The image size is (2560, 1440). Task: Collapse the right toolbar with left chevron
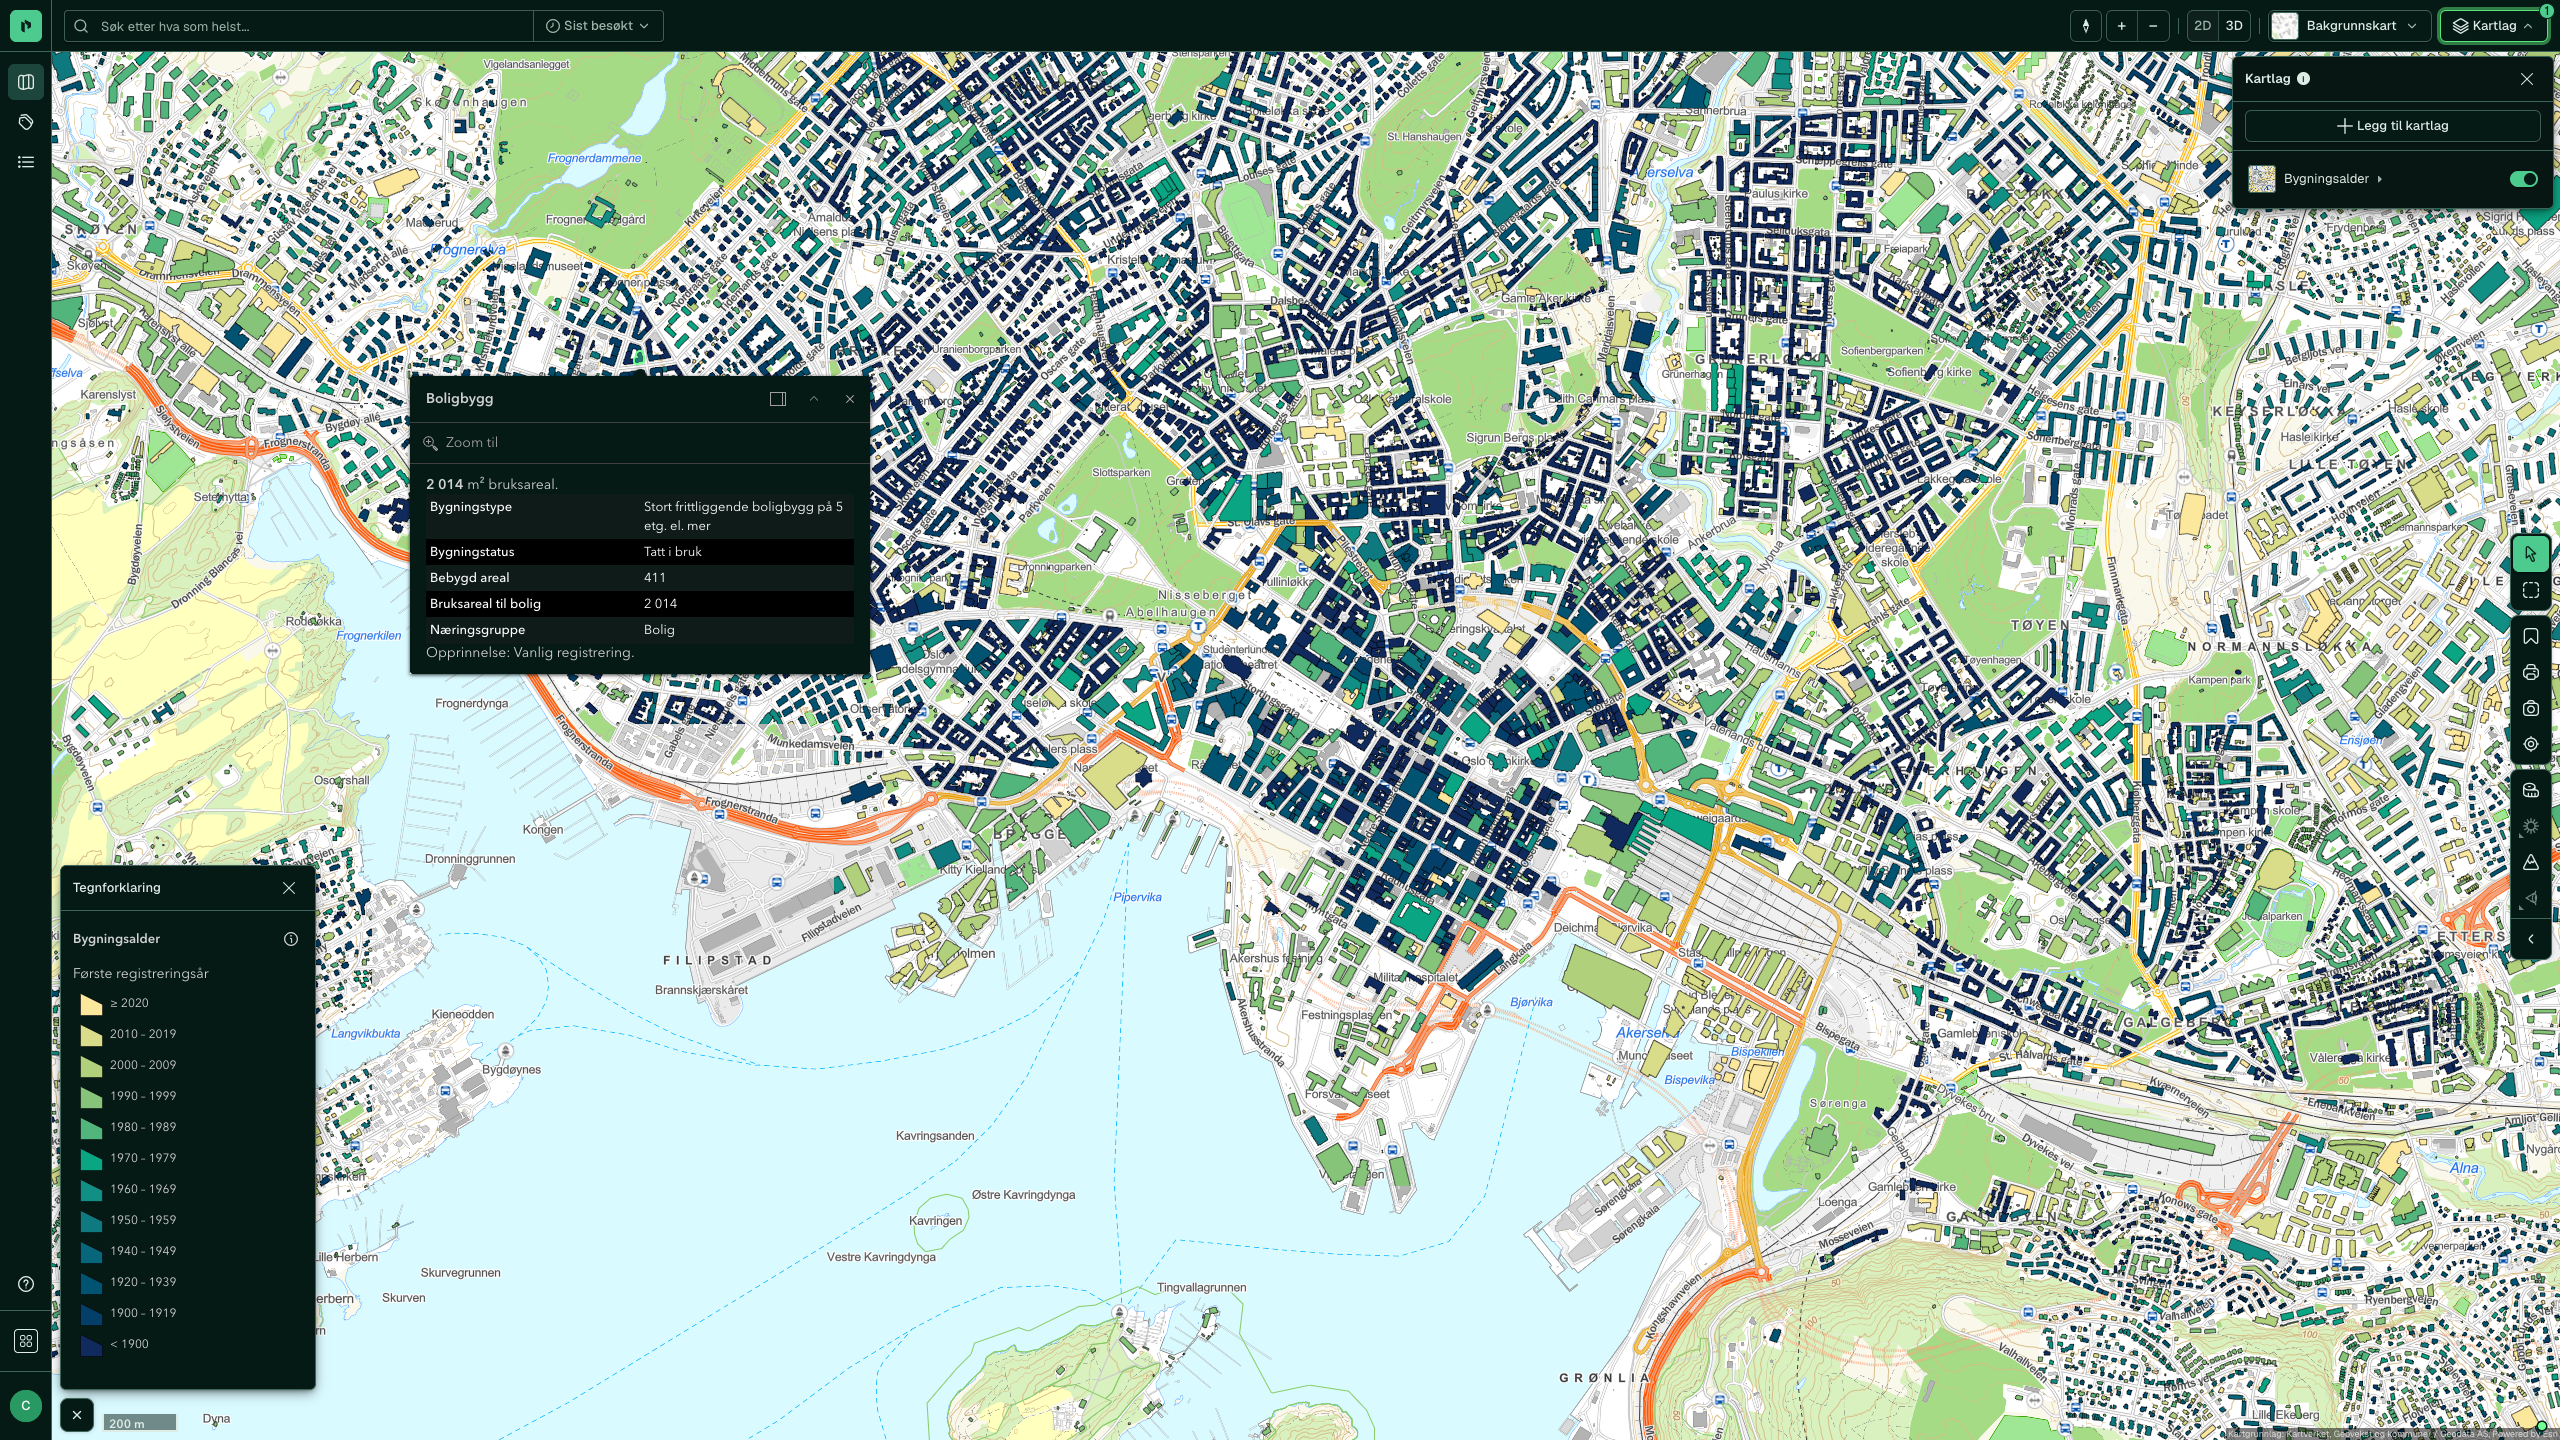click(2531, 939)
